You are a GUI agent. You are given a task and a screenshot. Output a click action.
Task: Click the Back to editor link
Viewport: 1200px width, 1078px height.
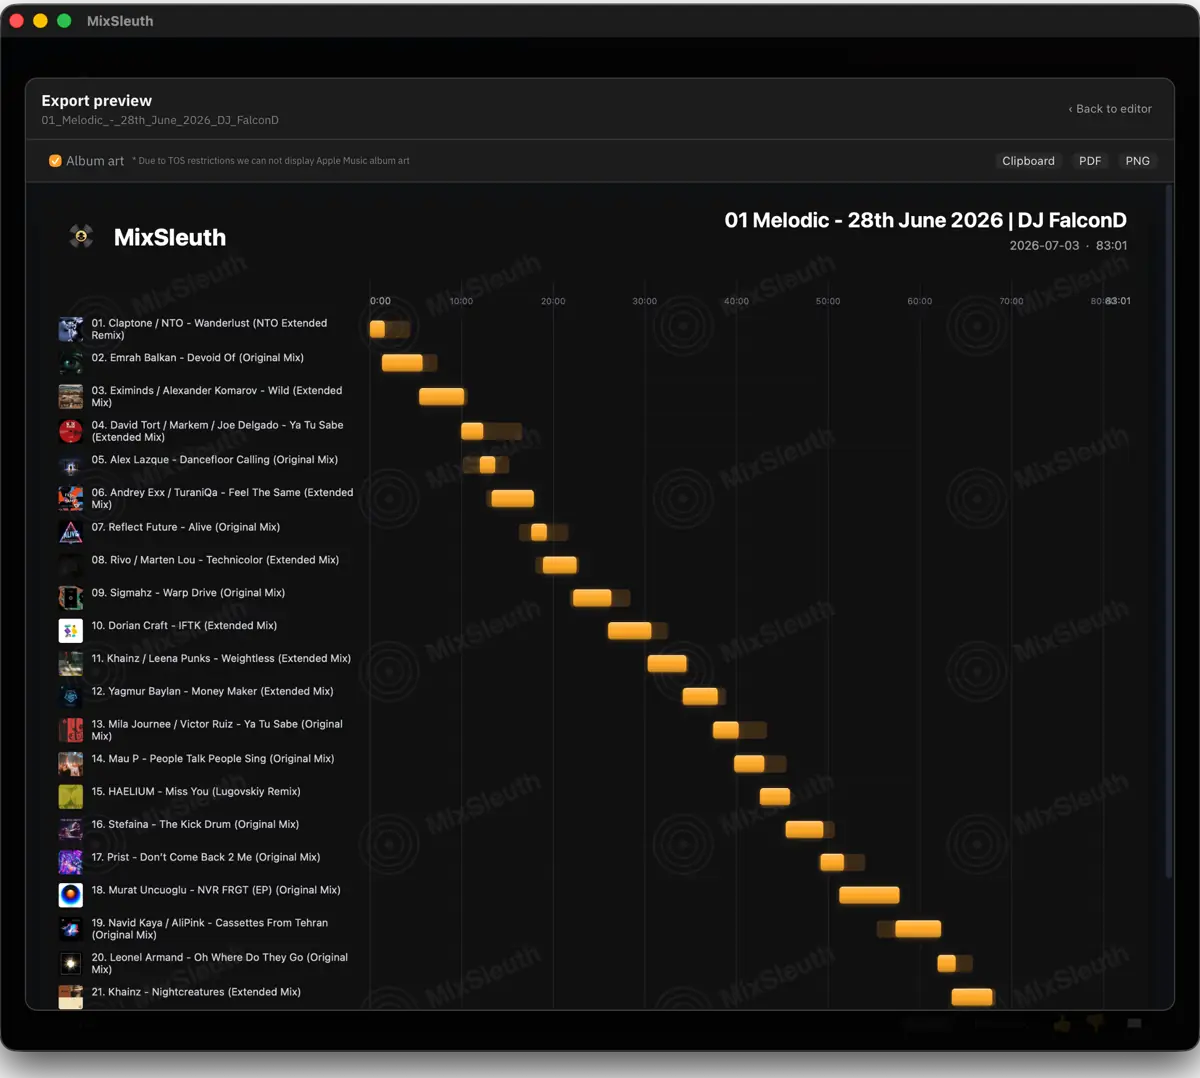click(x=1110, y=109)
